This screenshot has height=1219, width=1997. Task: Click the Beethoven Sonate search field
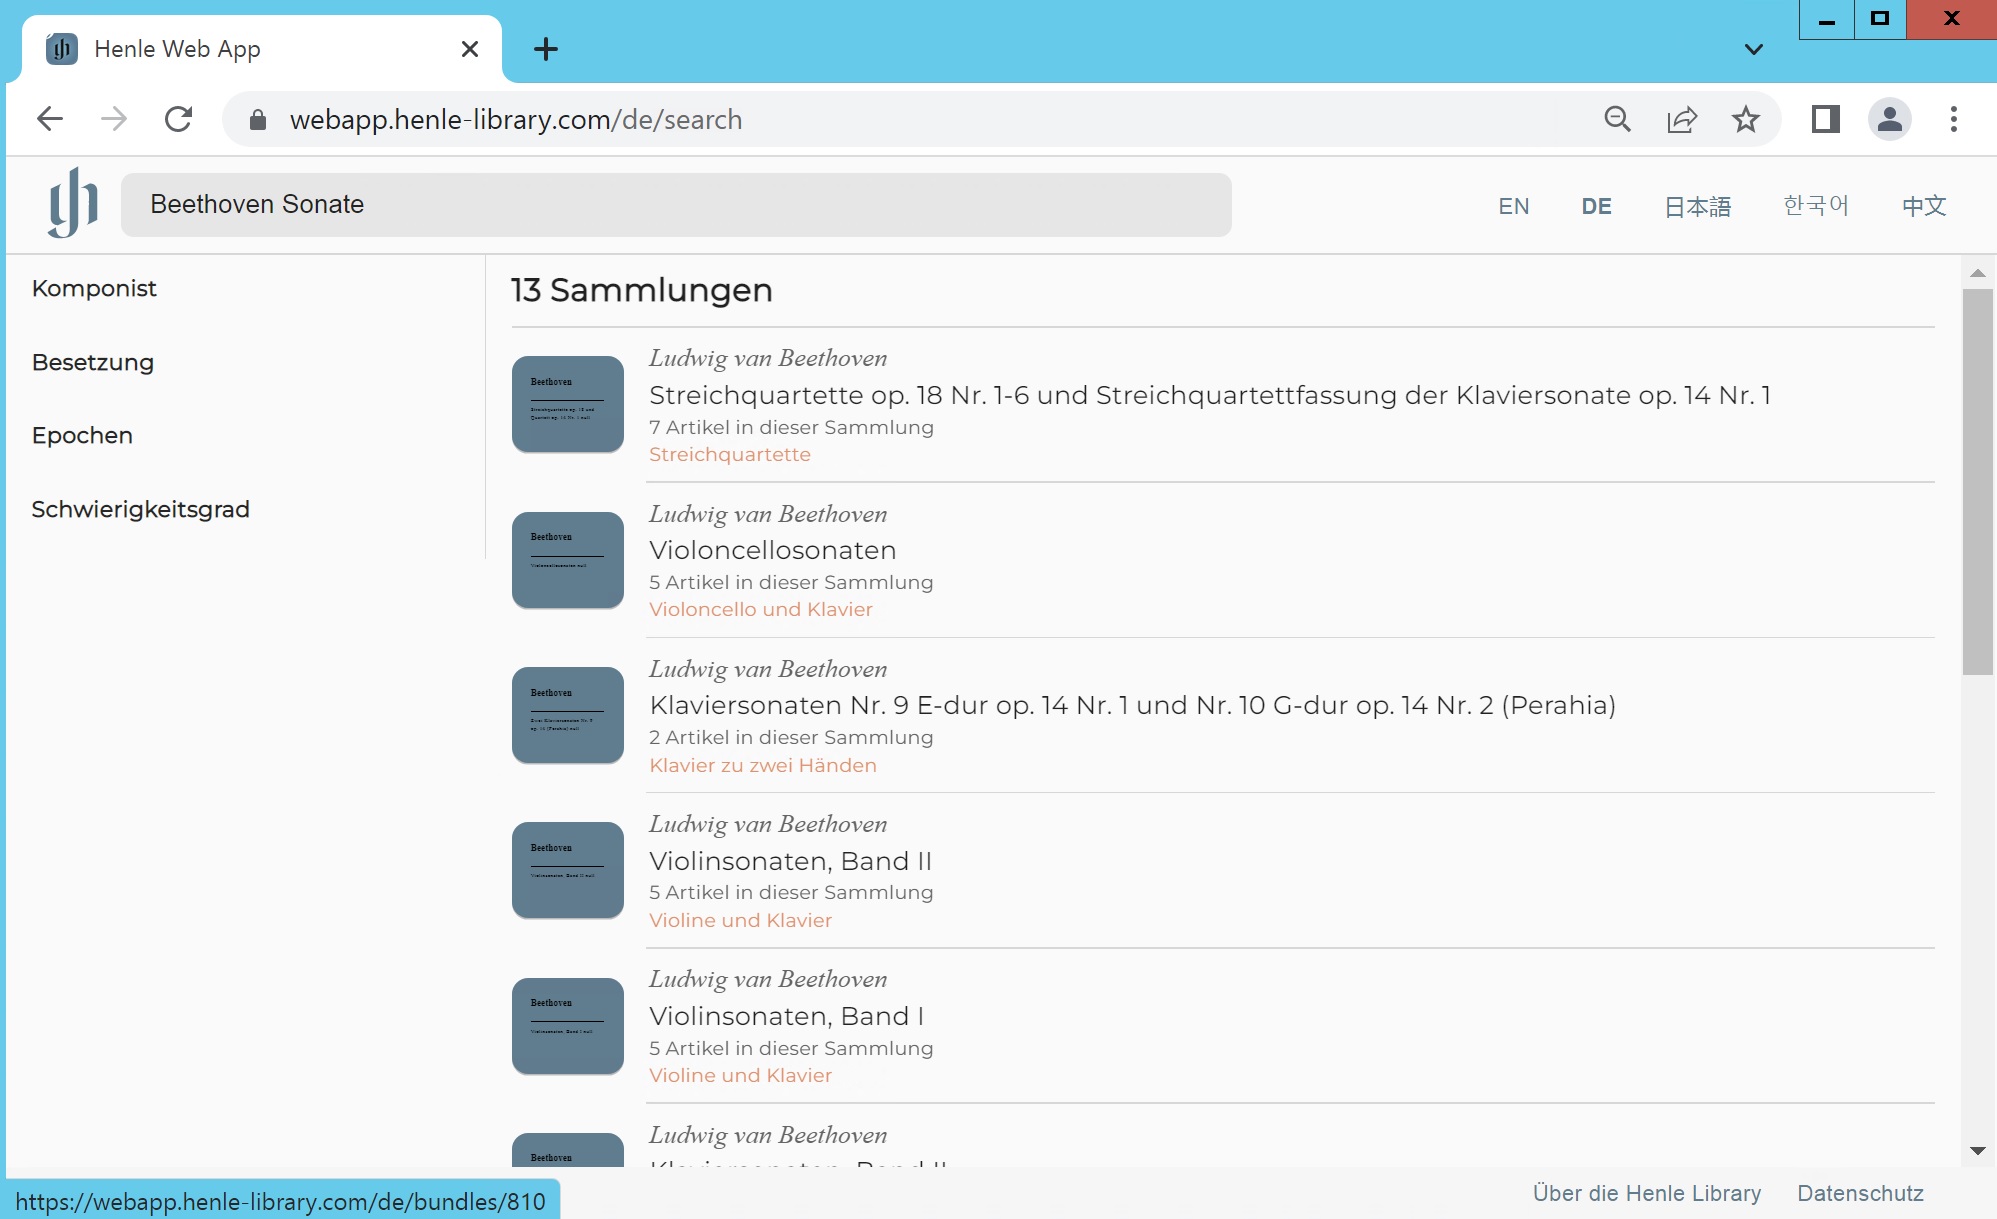click(675, 204)
